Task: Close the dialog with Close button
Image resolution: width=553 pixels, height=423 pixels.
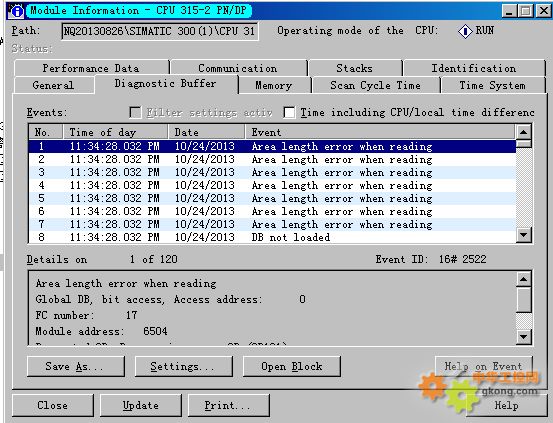Action: pyautogui.click(x=53, y=405)
